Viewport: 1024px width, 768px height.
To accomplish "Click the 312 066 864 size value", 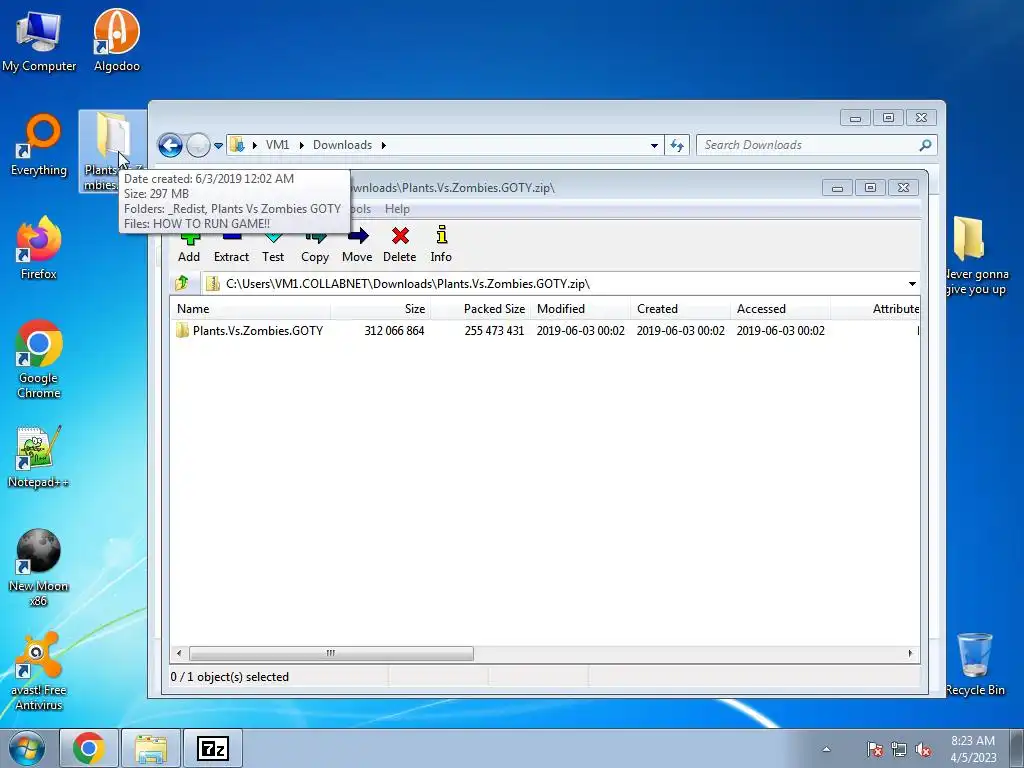I will click(x=394, y=330).
